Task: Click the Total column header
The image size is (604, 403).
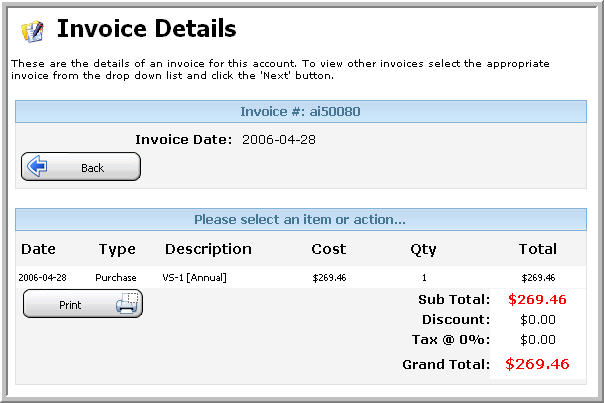Action: tap(538, 249)
